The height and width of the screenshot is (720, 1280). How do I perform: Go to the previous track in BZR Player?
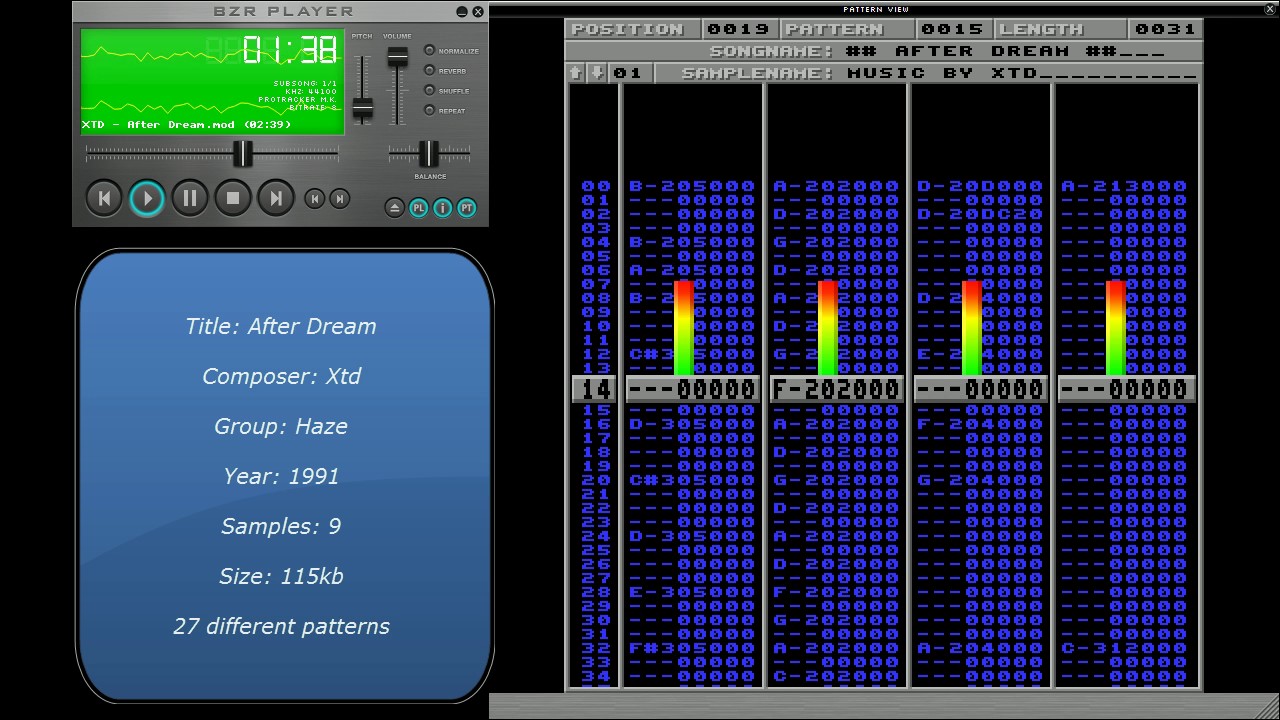pyautogui.click(x=104, y=198)
